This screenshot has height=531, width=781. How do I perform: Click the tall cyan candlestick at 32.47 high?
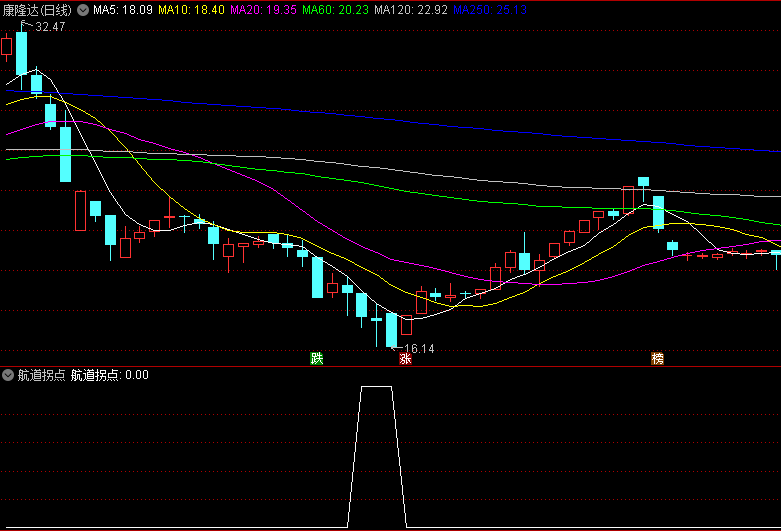21,54
